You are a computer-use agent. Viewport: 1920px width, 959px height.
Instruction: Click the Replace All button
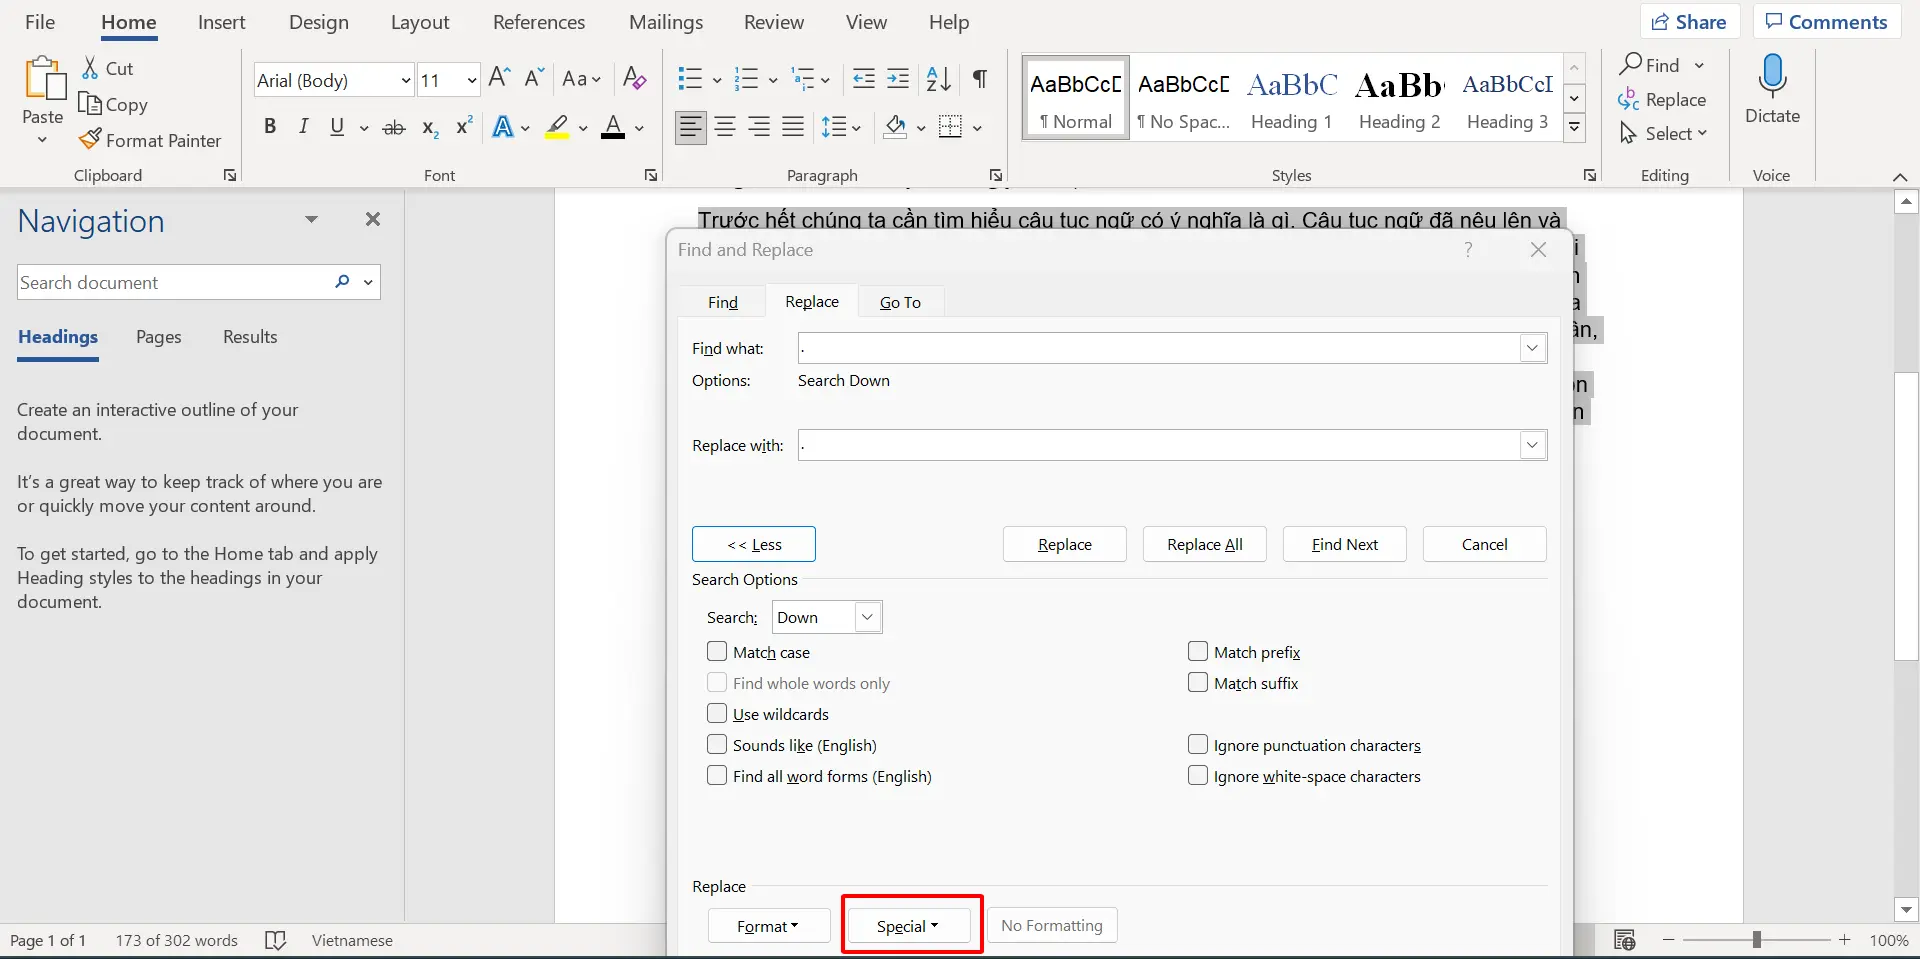tap(1205, 544)
